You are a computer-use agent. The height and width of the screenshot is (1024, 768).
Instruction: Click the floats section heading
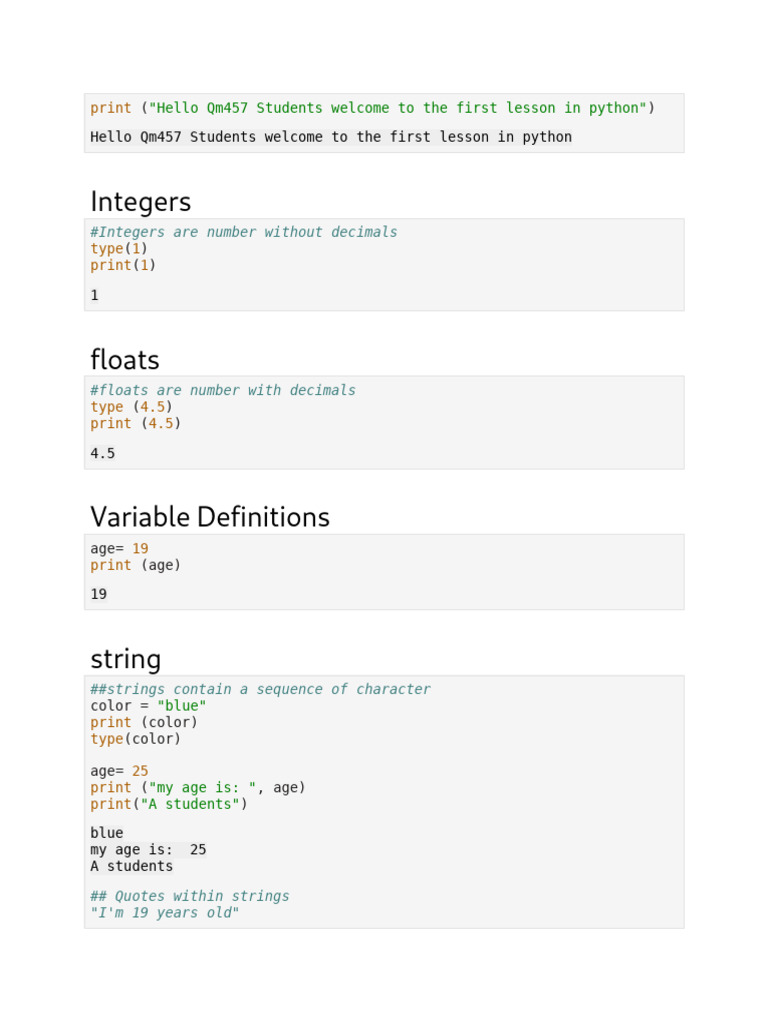[125, 360]
